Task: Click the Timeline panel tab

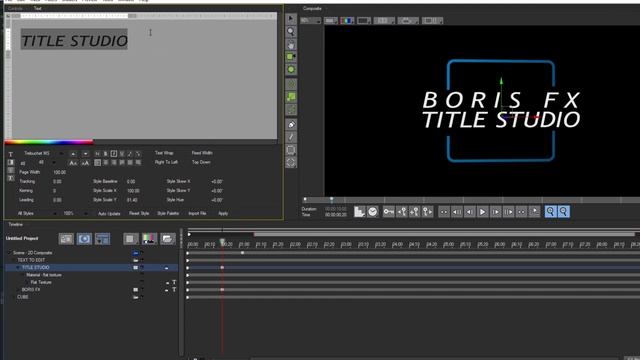Action: pos(16,224)
